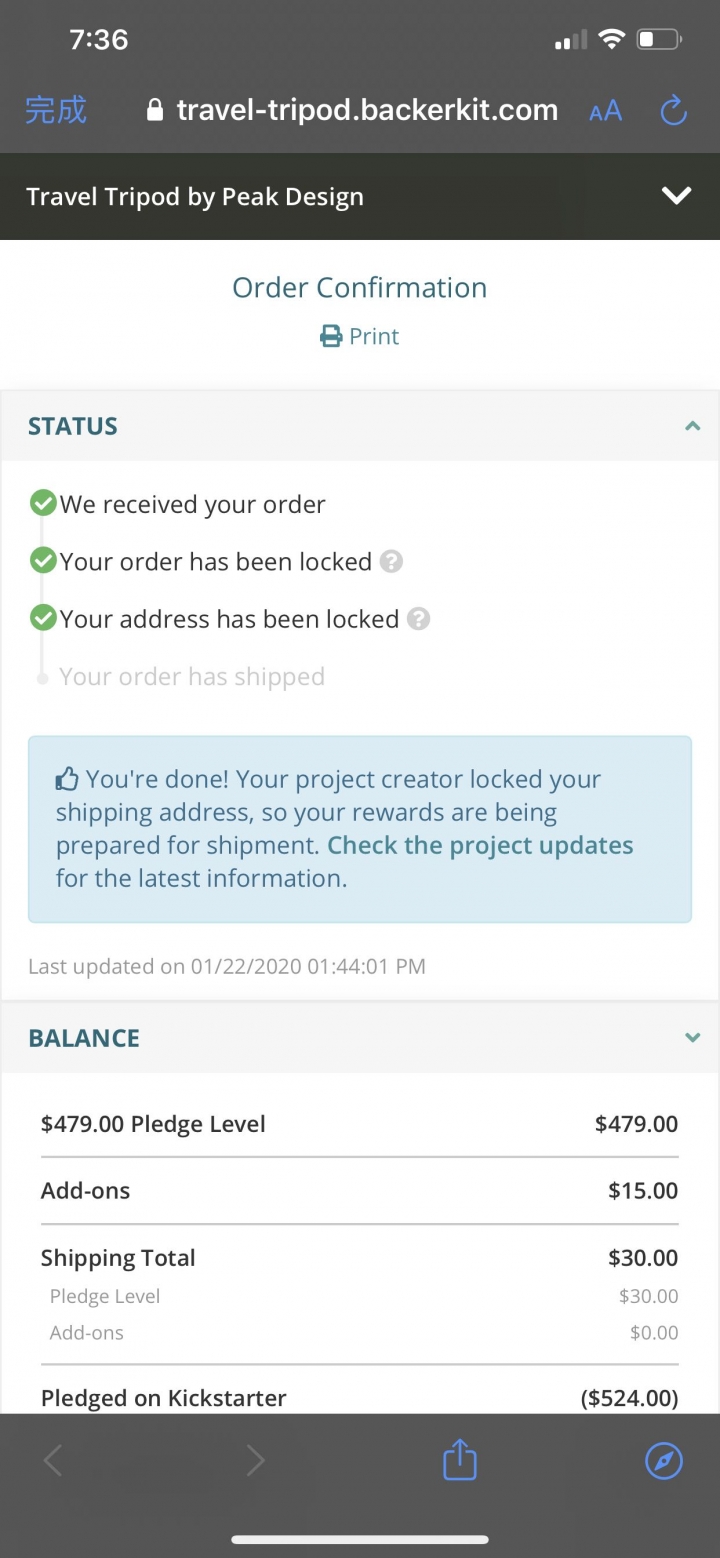
Task: Expand the Travel Tripod project dropdown chevron
Action: [677, 196]
